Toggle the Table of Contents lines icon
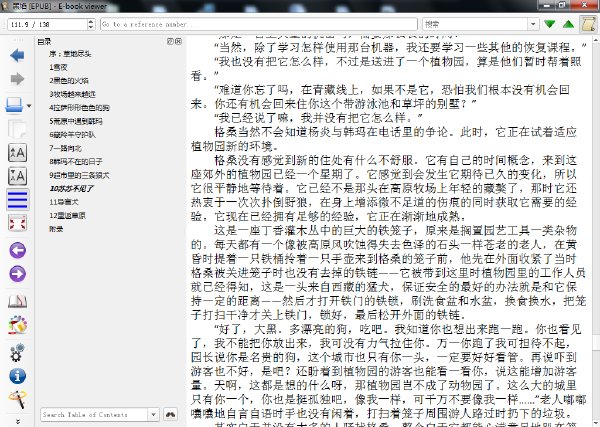 (x=18, y=200)
